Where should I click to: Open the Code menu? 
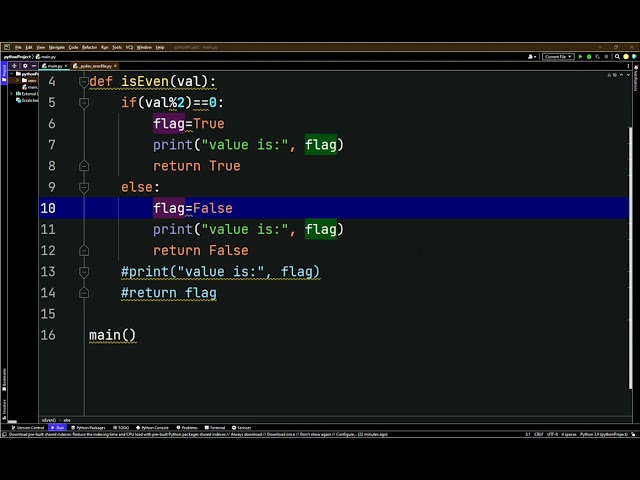[73, 47]
